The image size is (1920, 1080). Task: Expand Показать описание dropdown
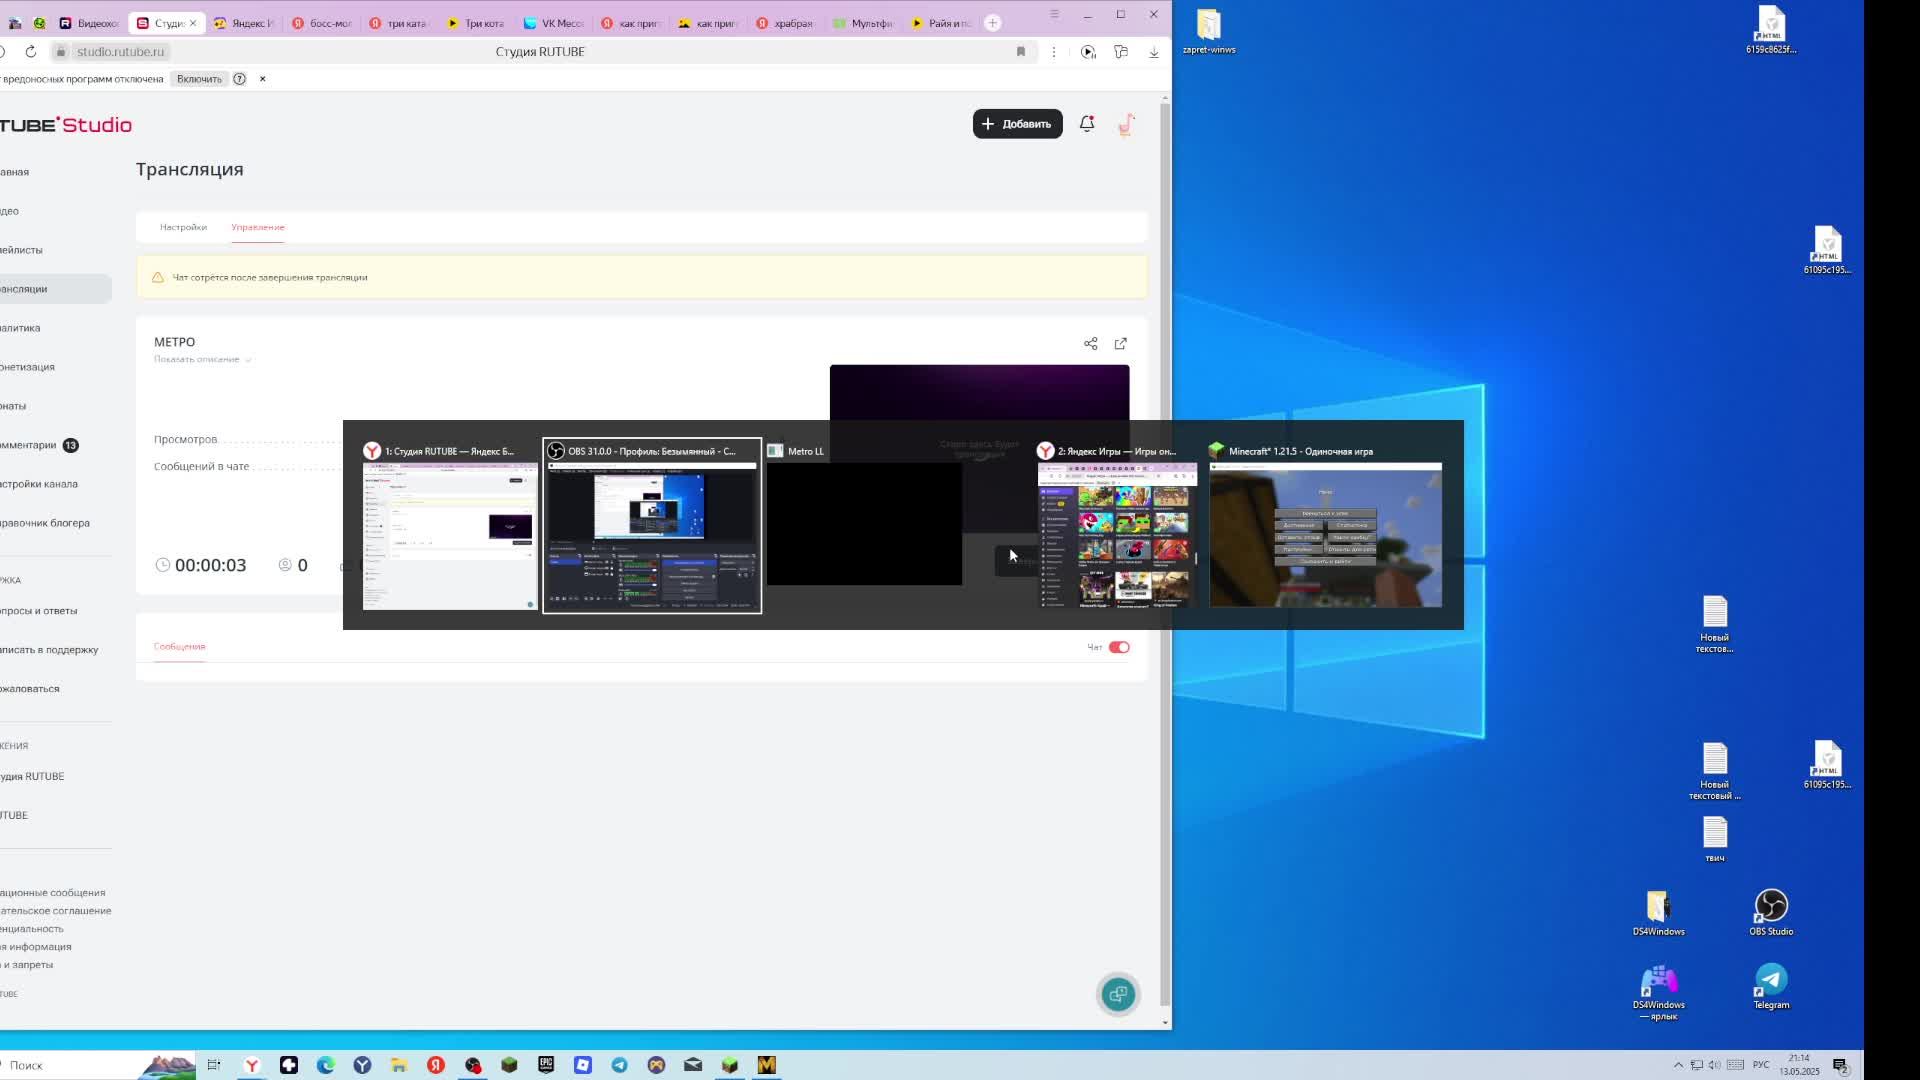pos(202,359)
